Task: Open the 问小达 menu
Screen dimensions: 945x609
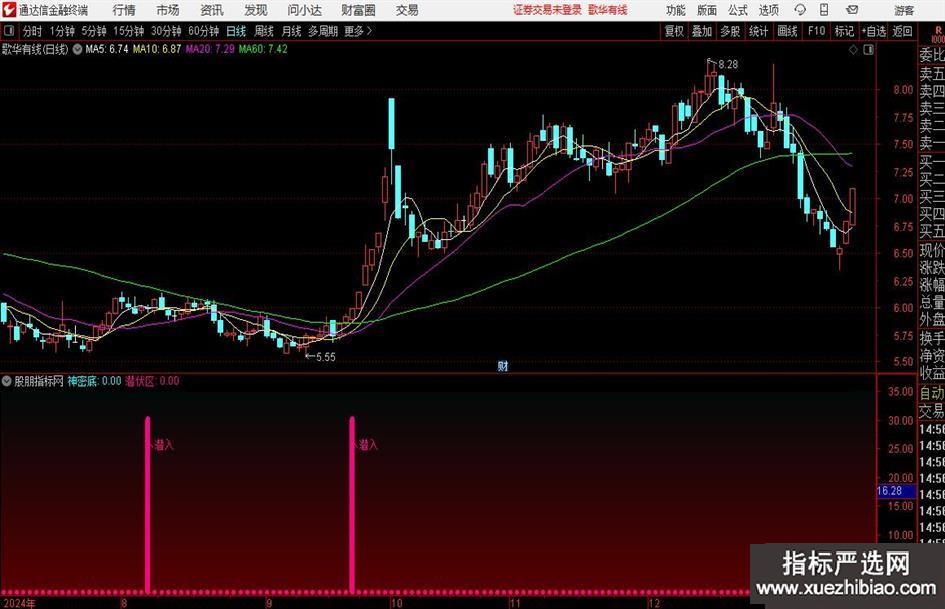Action: tap(304, 10)
